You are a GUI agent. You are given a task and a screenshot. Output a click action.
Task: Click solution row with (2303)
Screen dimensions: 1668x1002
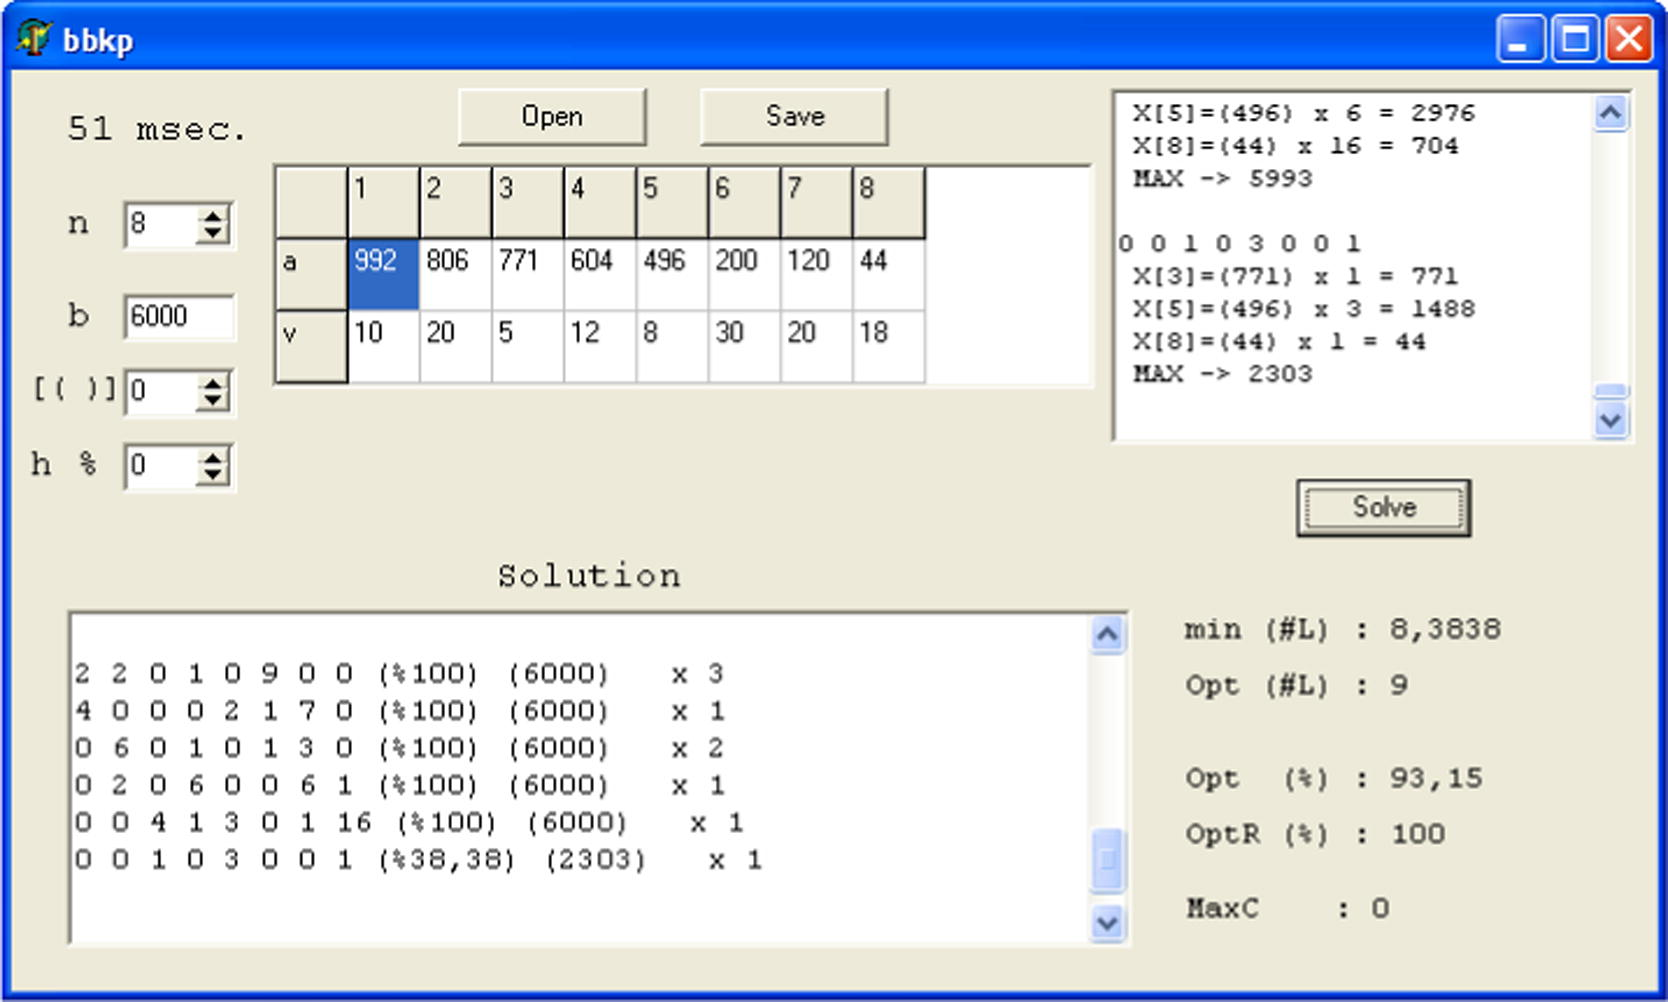(418, 860)
